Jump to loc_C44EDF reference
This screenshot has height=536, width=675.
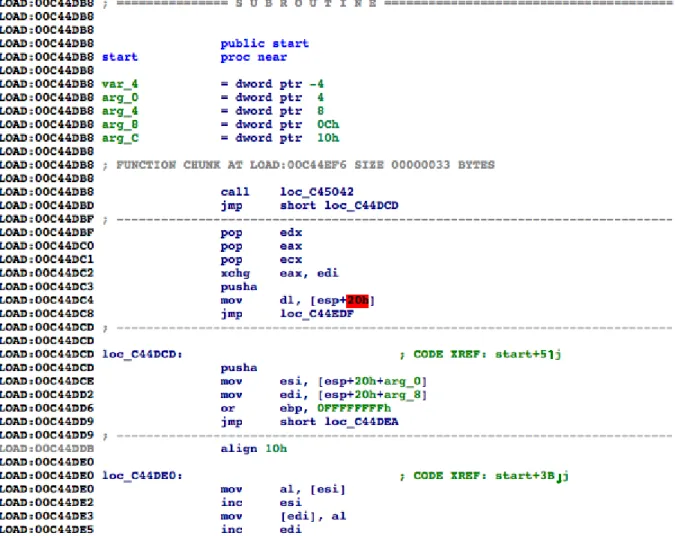[x=316, y=314]
